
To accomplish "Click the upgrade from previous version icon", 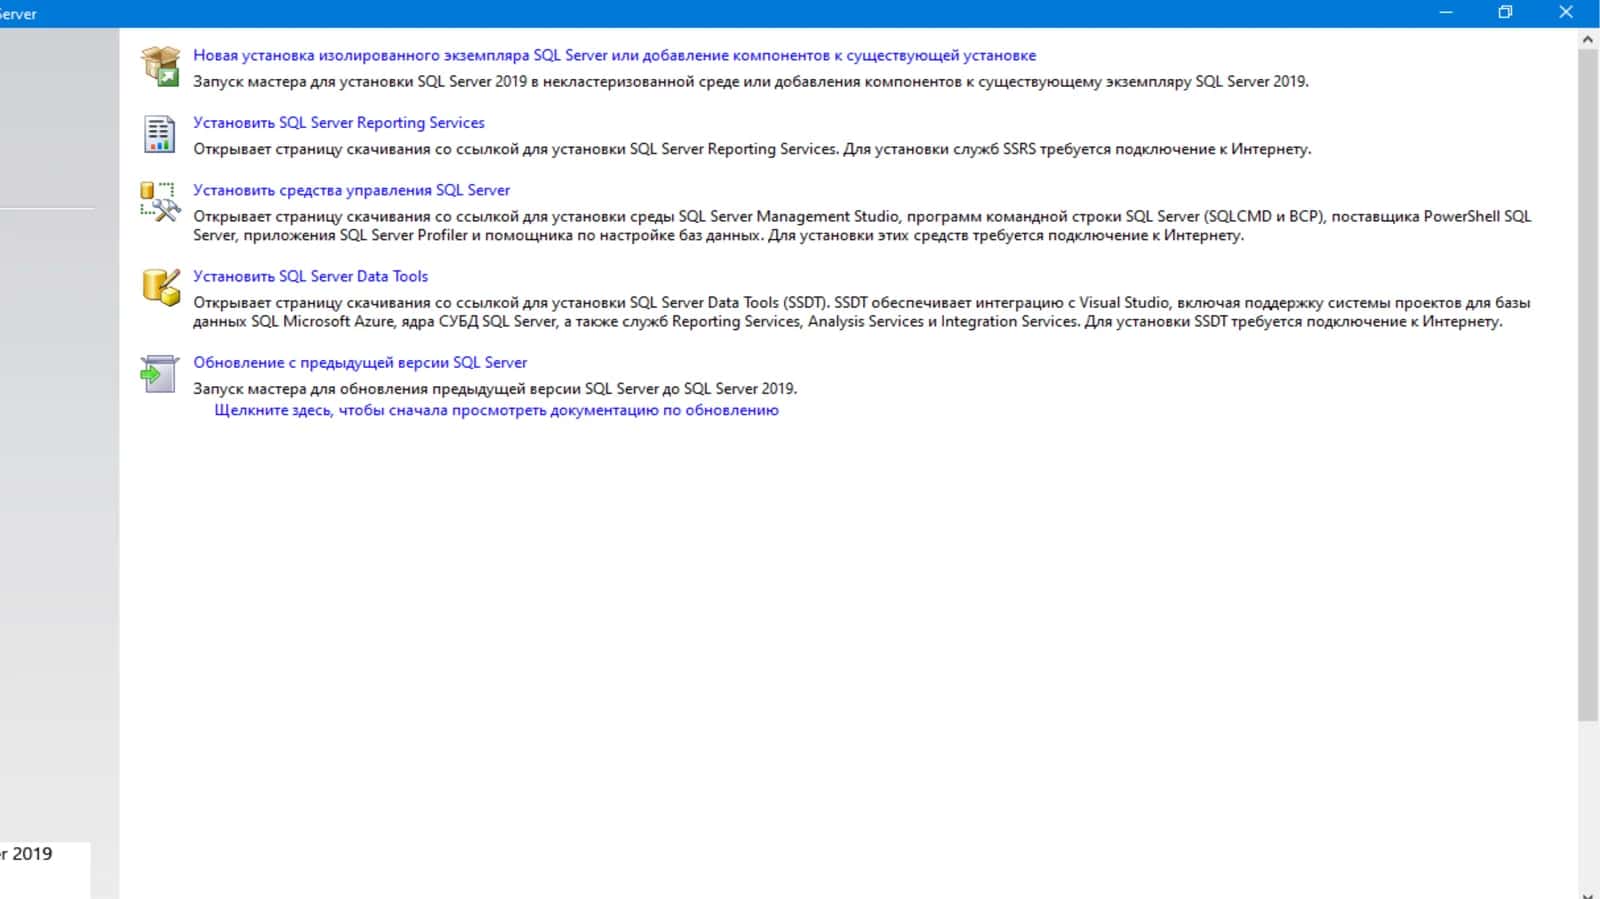I will (158, 374).
